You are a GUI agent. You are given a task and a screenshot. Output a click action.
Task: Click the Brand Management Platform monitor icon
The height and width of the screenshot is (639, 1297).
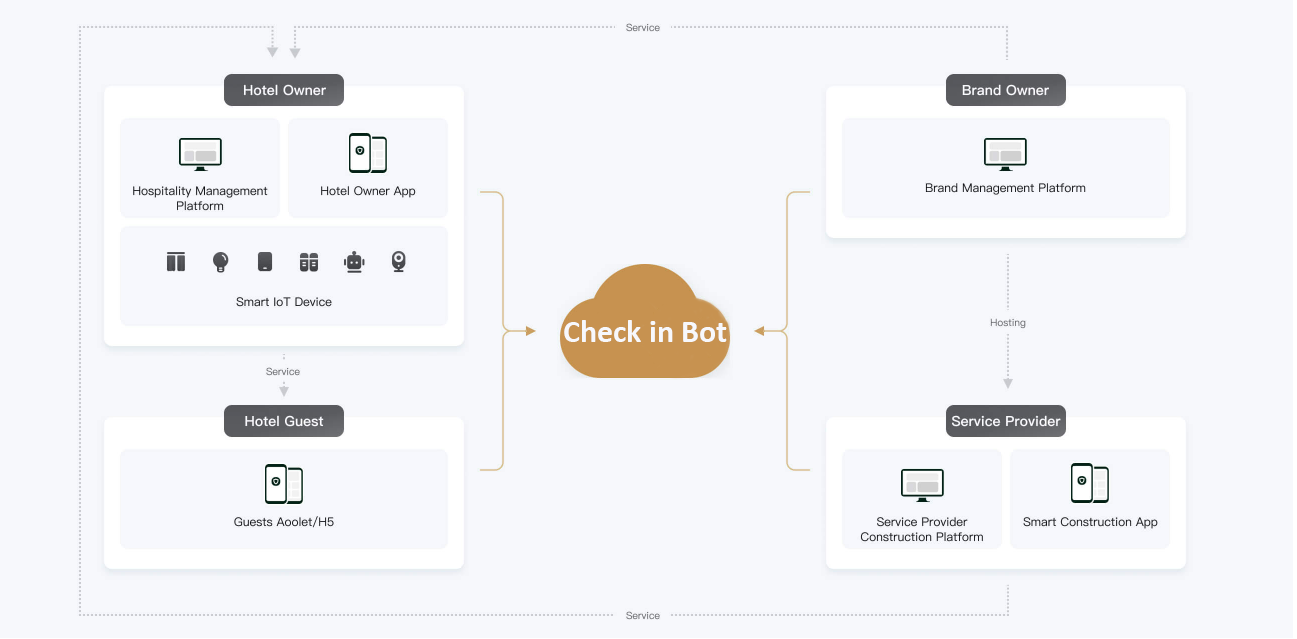coord(1005,153)
